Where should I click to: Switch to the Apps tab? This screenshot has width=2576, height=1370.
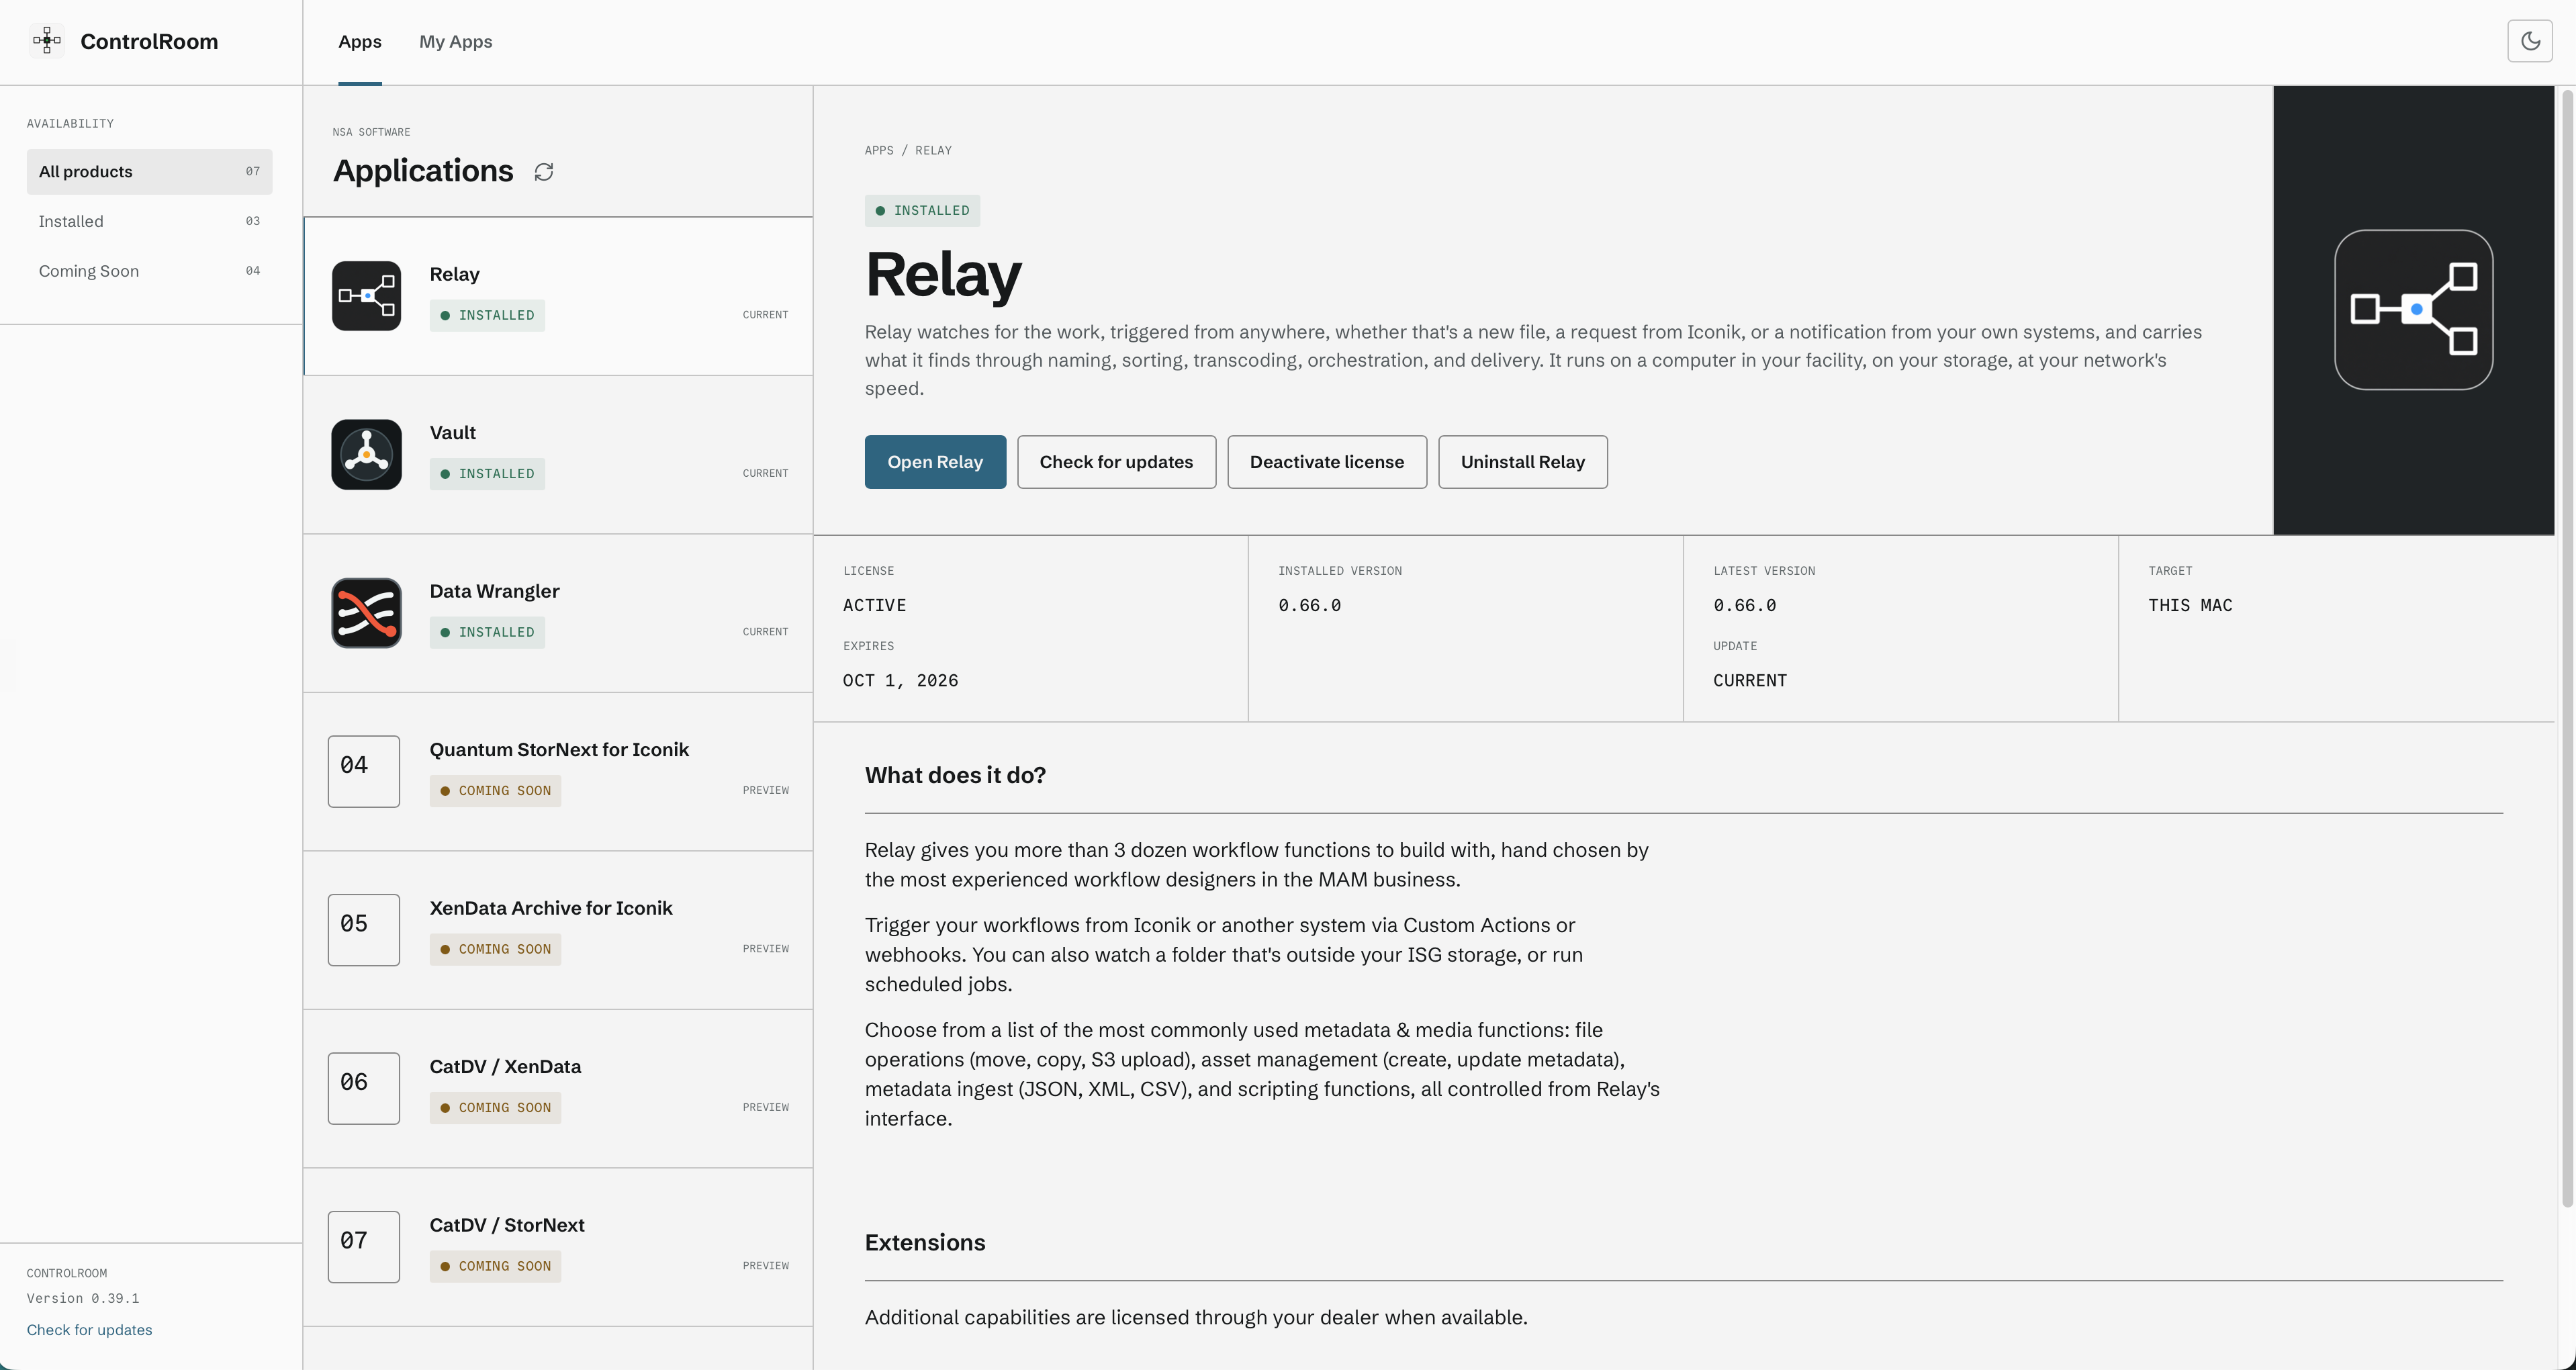[360, 42]
